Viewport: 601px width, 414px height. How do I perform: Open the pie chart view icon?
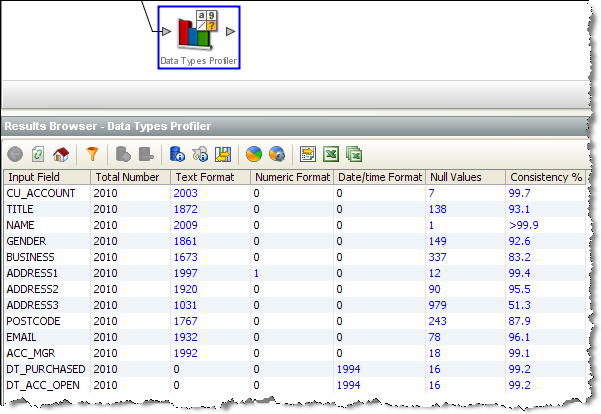pyautogui.click(x=254, y=154)
